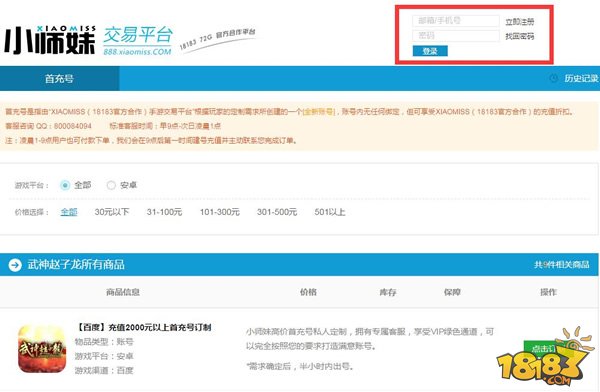Select the 安卓 platform radio button
Image resolution: width=600 pixels, height=392 pixels.
tap(111, 185)
